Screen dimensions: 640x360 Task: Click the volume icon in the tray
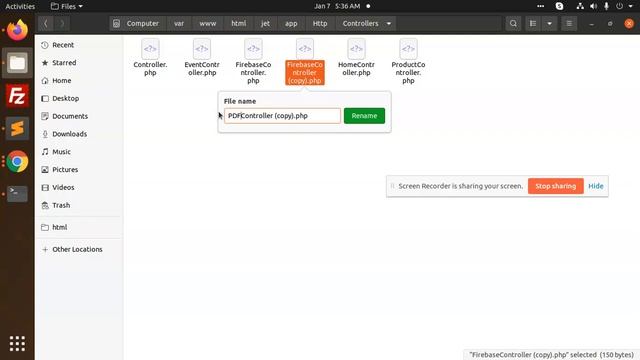(x=593, y=6)
